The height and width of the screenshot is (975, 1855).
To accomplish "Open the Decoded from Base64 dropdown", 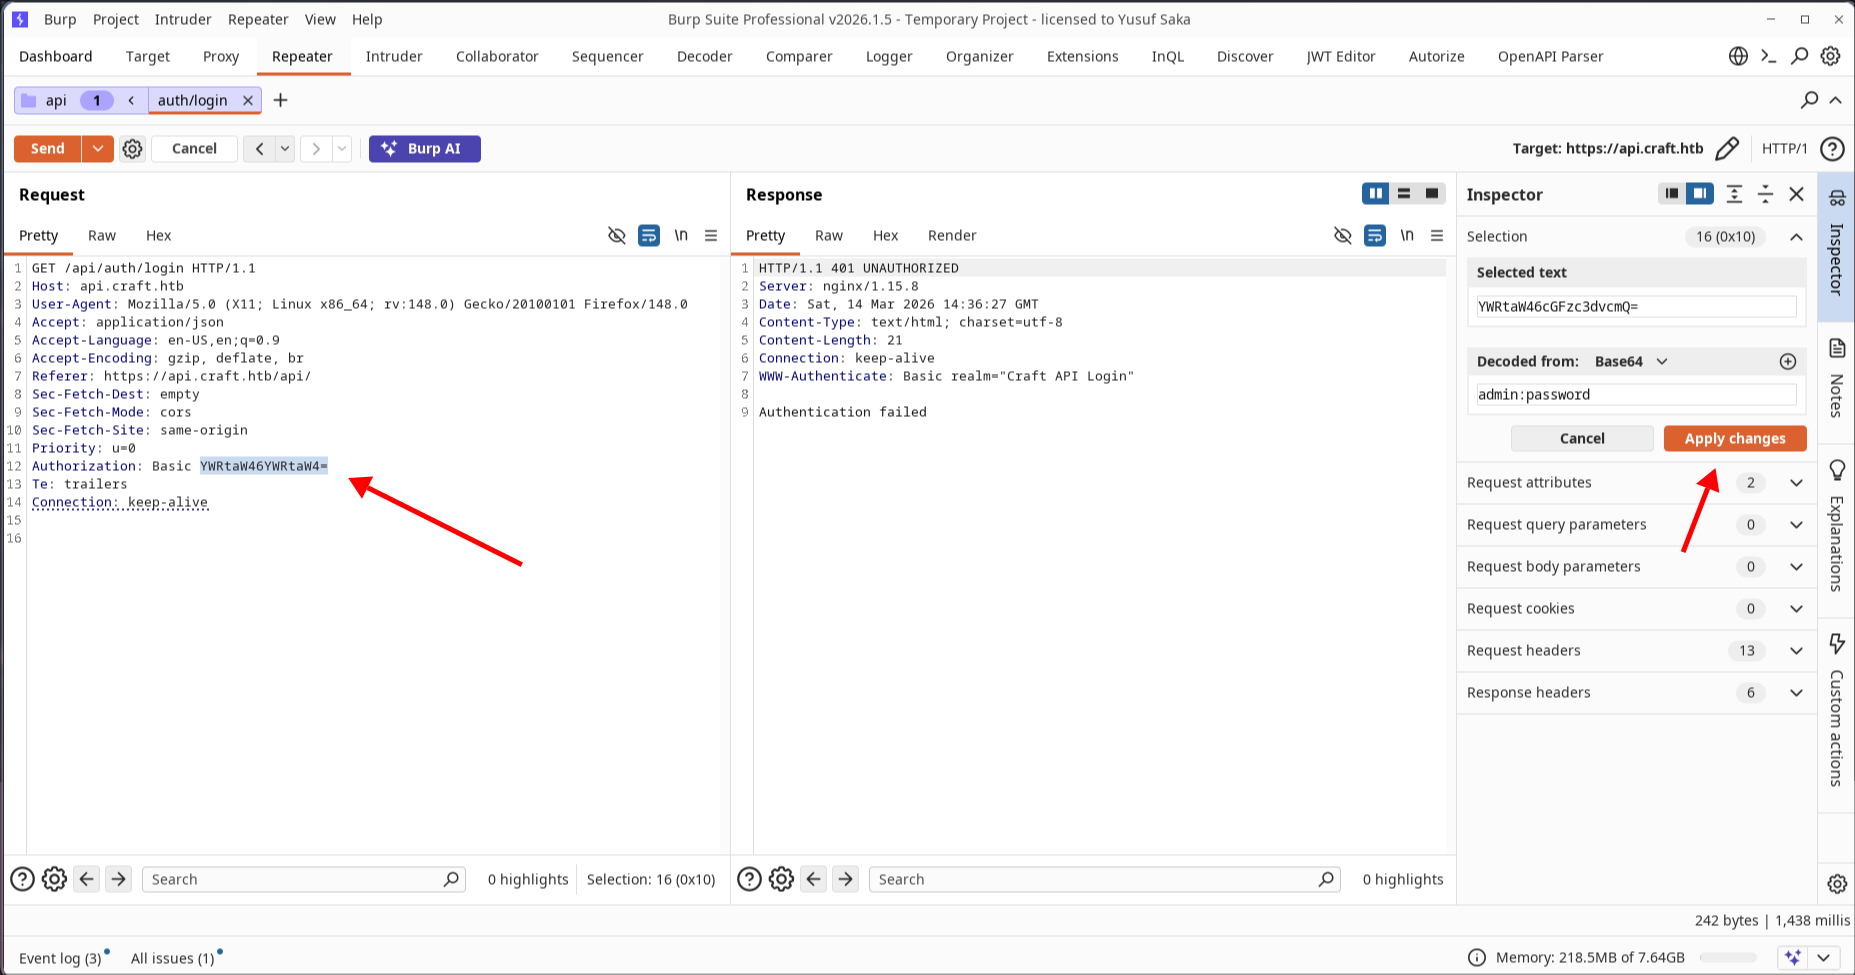I will pos(1631,361).
